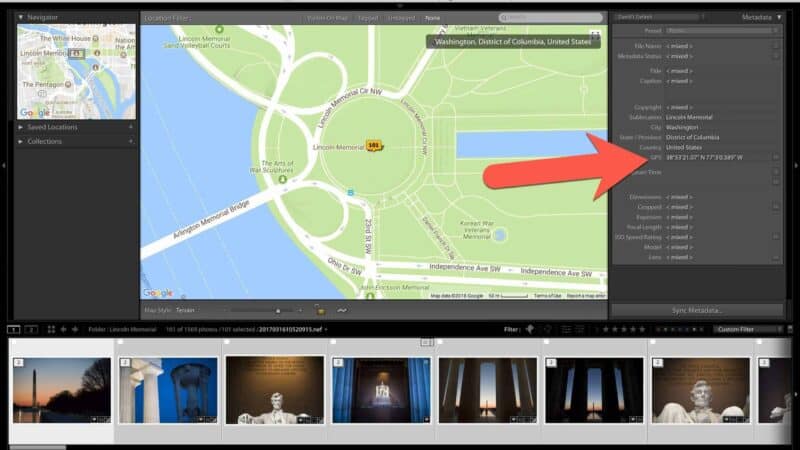The width and height of the screenshot is (800, 450).
Task: Collapse left panel with edge arrow
Action: 4,165
